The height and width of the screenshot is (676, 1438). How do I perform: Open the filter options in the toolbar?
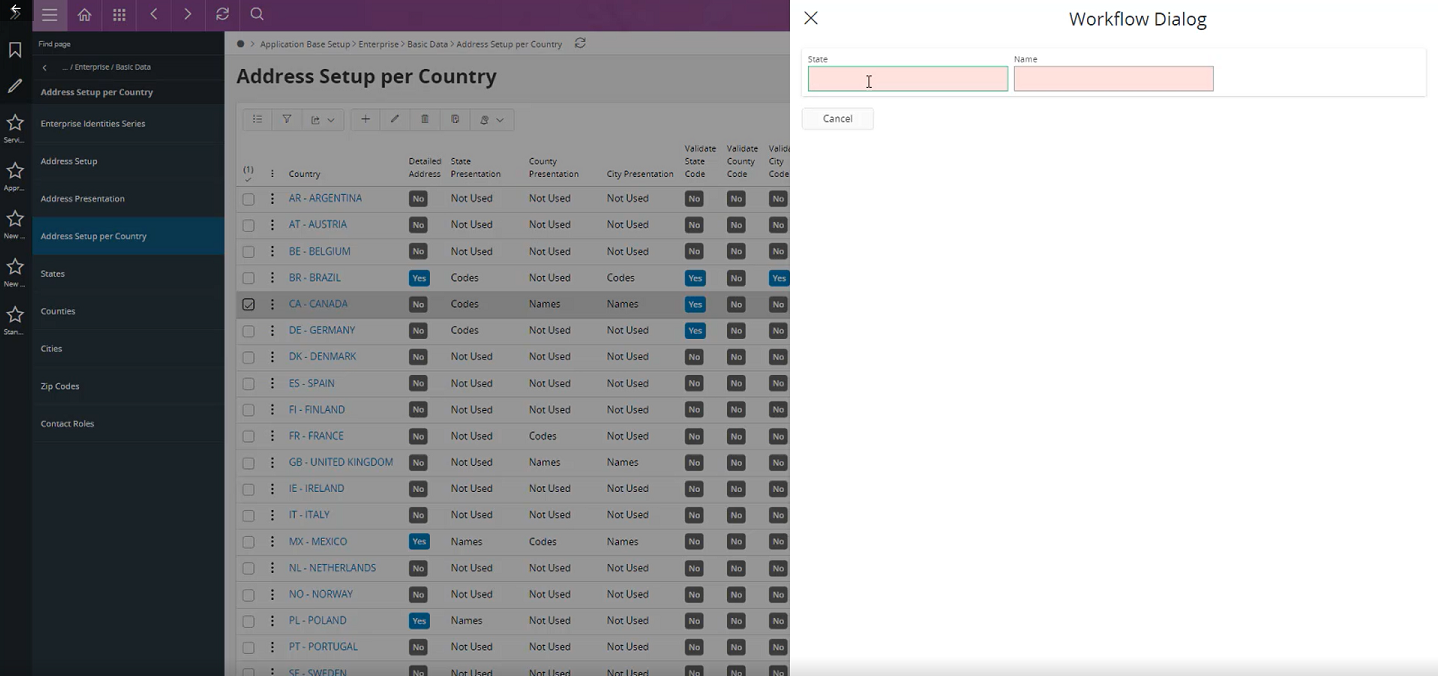tap(287, 119)
